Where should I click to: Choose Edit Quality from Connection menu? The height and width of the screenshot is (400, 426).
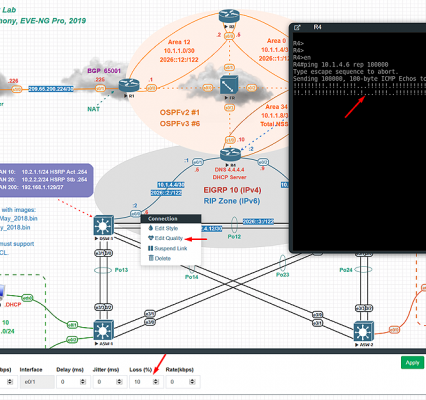click(168, 238)
